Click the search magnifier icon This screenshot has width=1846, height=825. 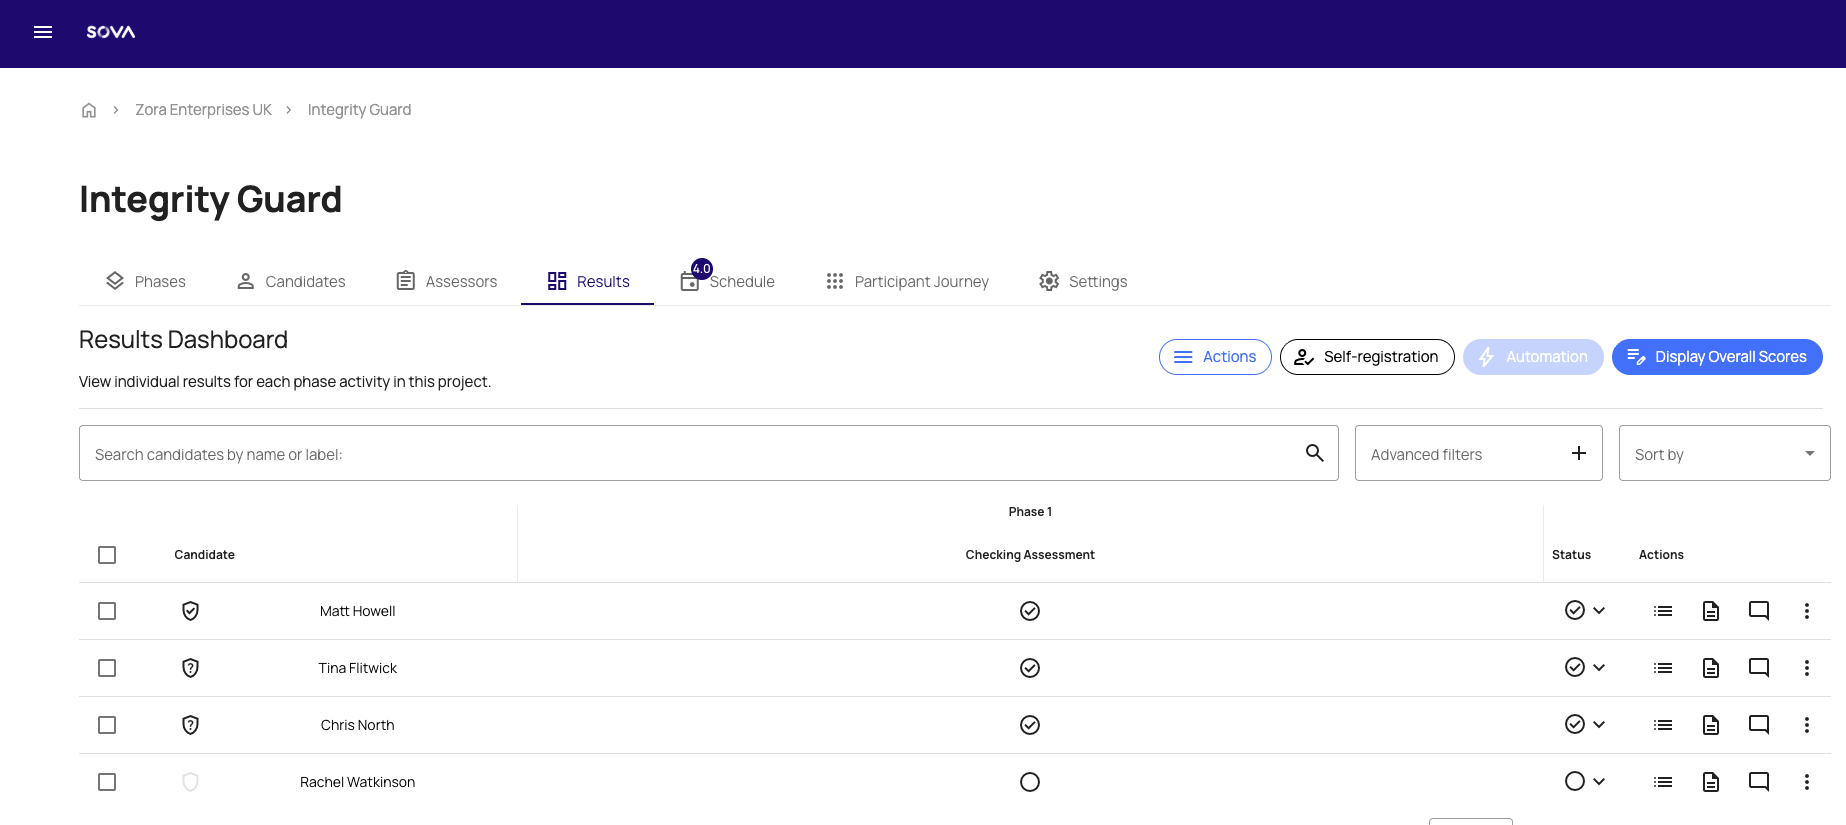tap(1314, 453)
